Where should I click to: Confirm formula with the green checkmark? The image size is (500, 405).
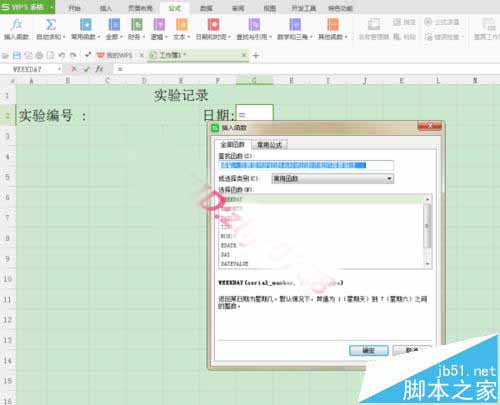pos(87,69)
